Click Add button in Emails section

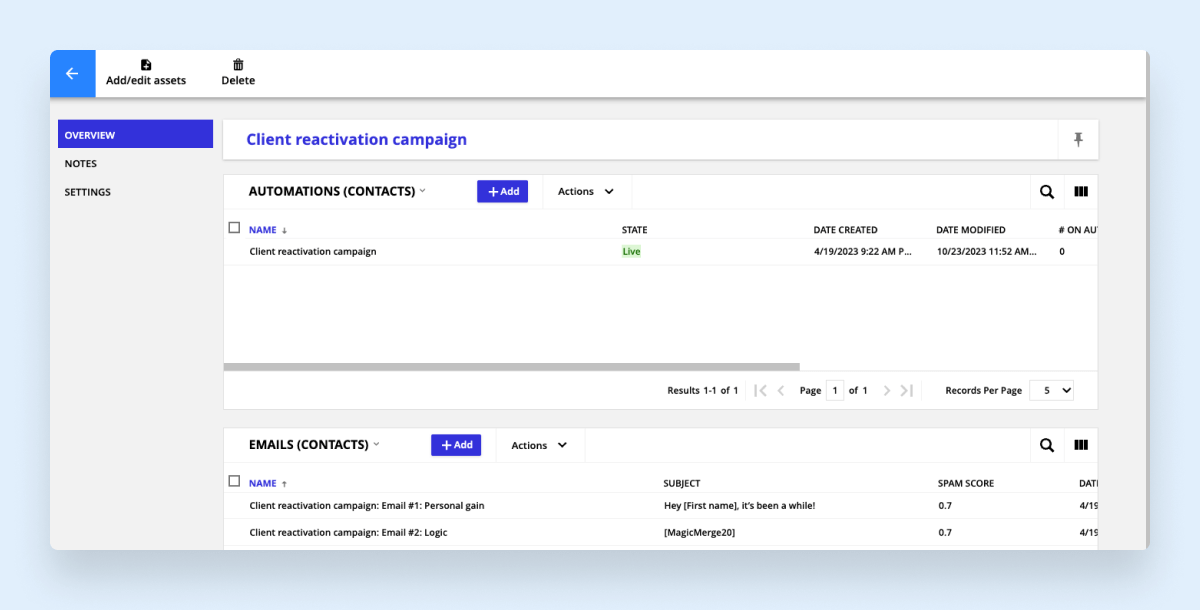tap(456, 445)
